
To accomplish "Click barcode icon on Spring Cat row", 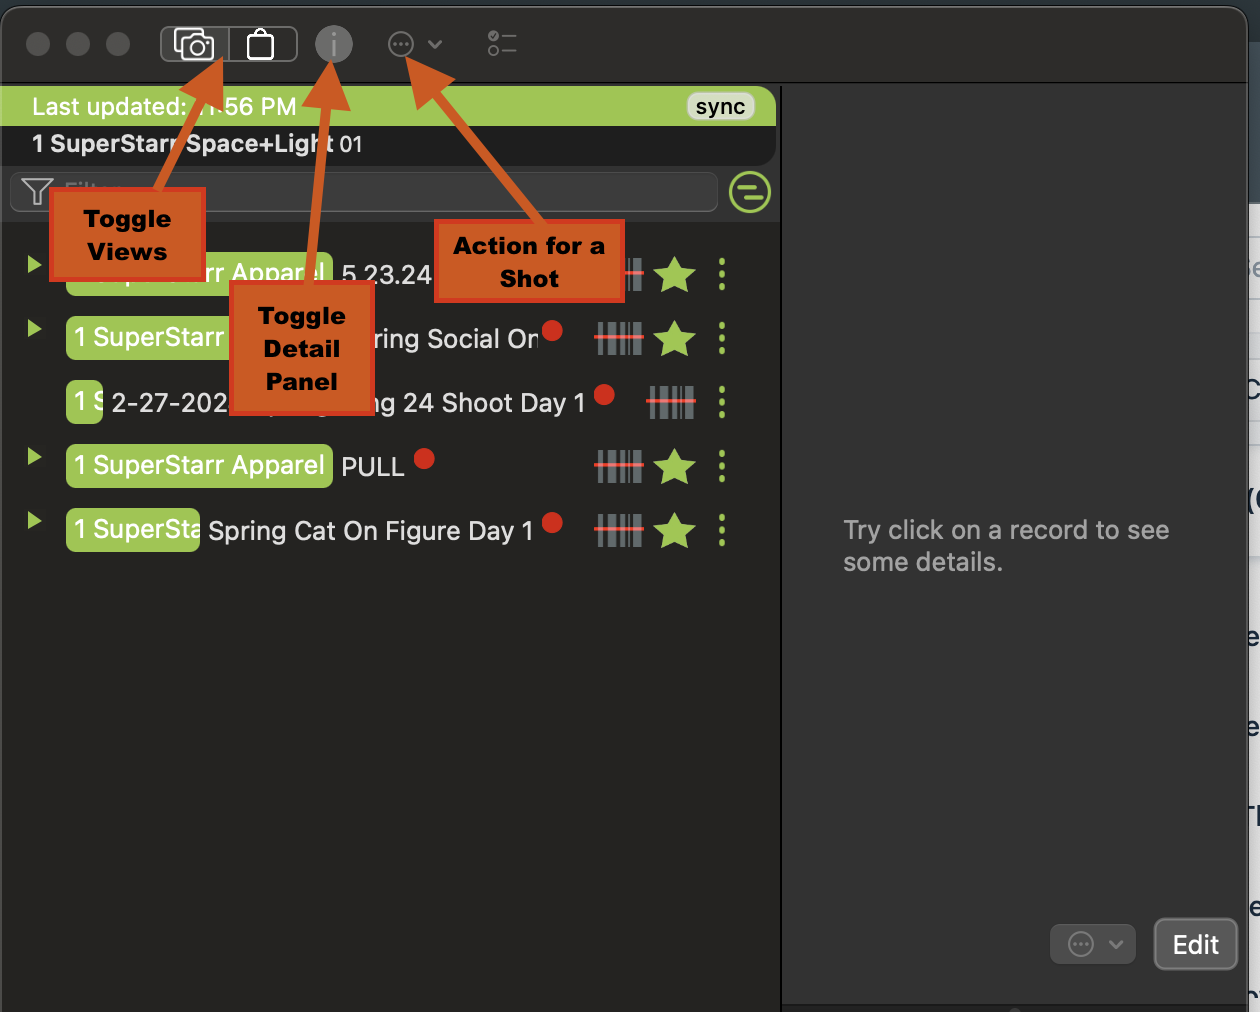I will [x=619, y=530].
